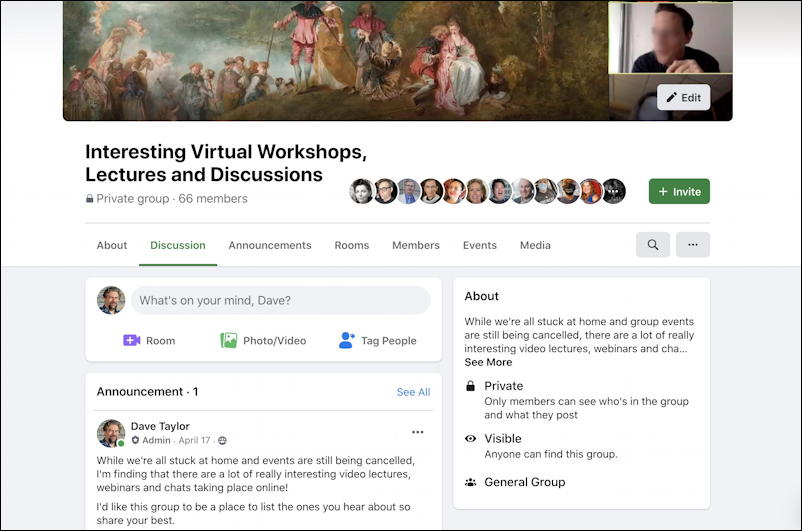Click the group search magnifier icon
This screenshot has height=531, width=802.
tap(653, 245)
